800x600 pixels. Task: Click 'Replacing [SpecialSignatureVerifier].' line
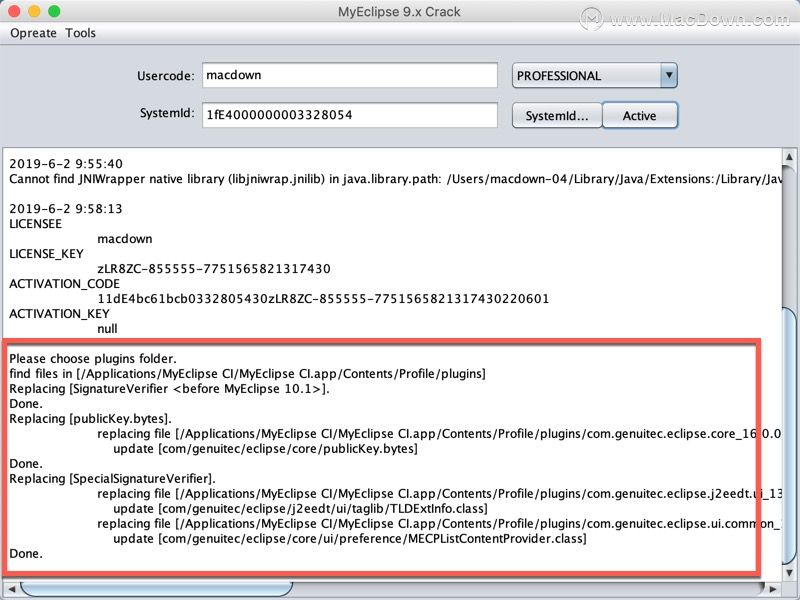coord(112,479)
